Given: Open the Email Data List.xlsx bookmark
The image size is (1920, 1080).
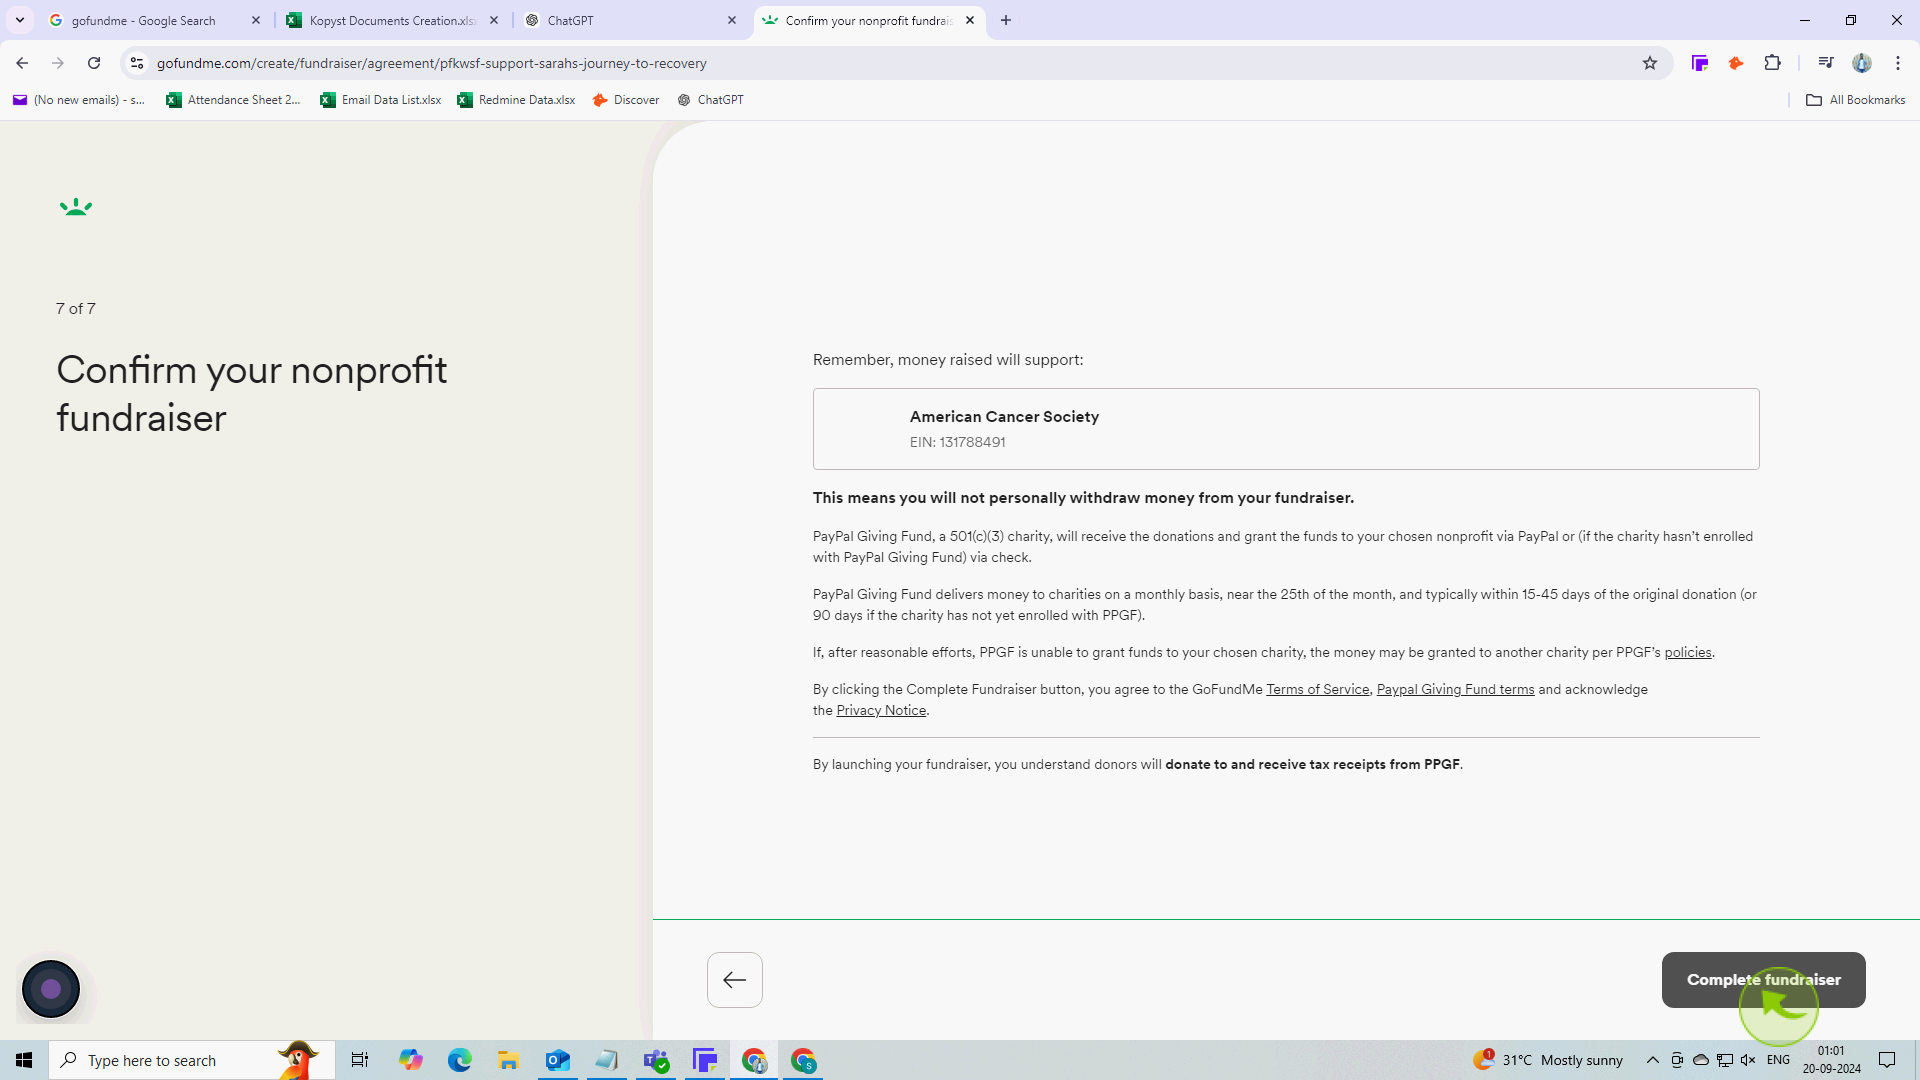Looking at the screenshot, I should tap(381, 100).
